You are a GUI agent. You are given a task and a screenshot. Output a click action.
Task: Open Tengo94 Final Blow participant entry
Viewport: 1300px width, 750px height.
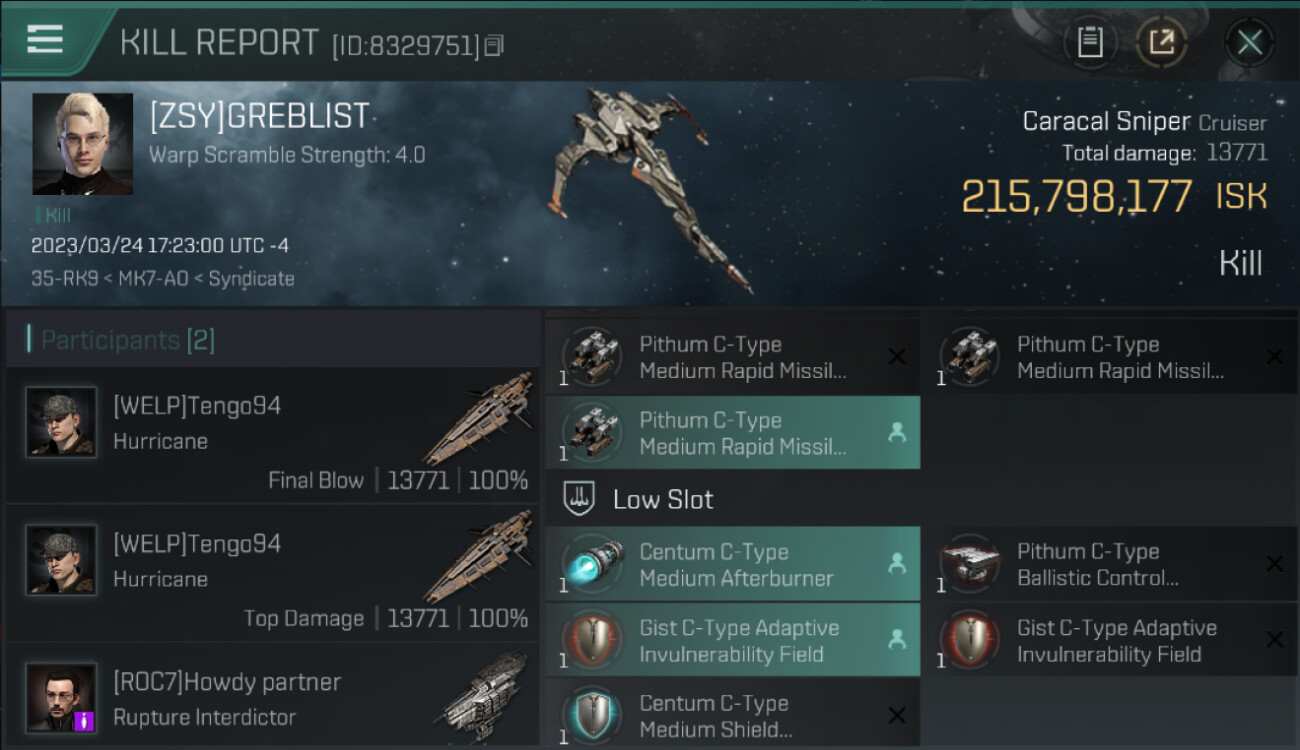pos(273,435)
